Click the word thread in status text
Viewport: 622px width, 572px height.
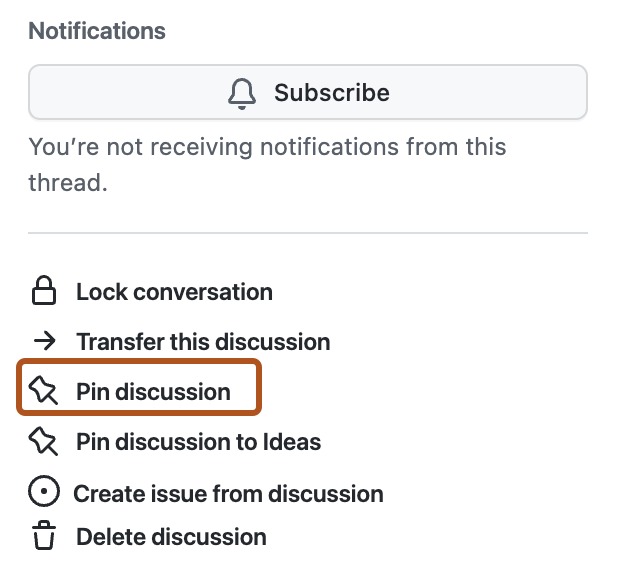point(64,184)
